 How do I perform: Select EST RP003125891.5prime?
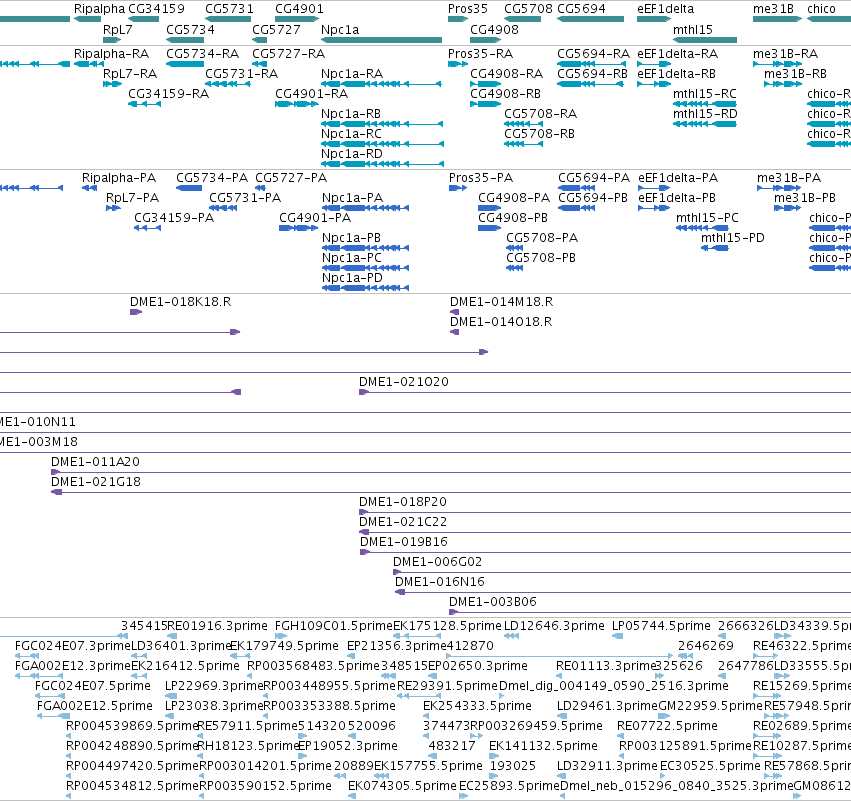685,746
